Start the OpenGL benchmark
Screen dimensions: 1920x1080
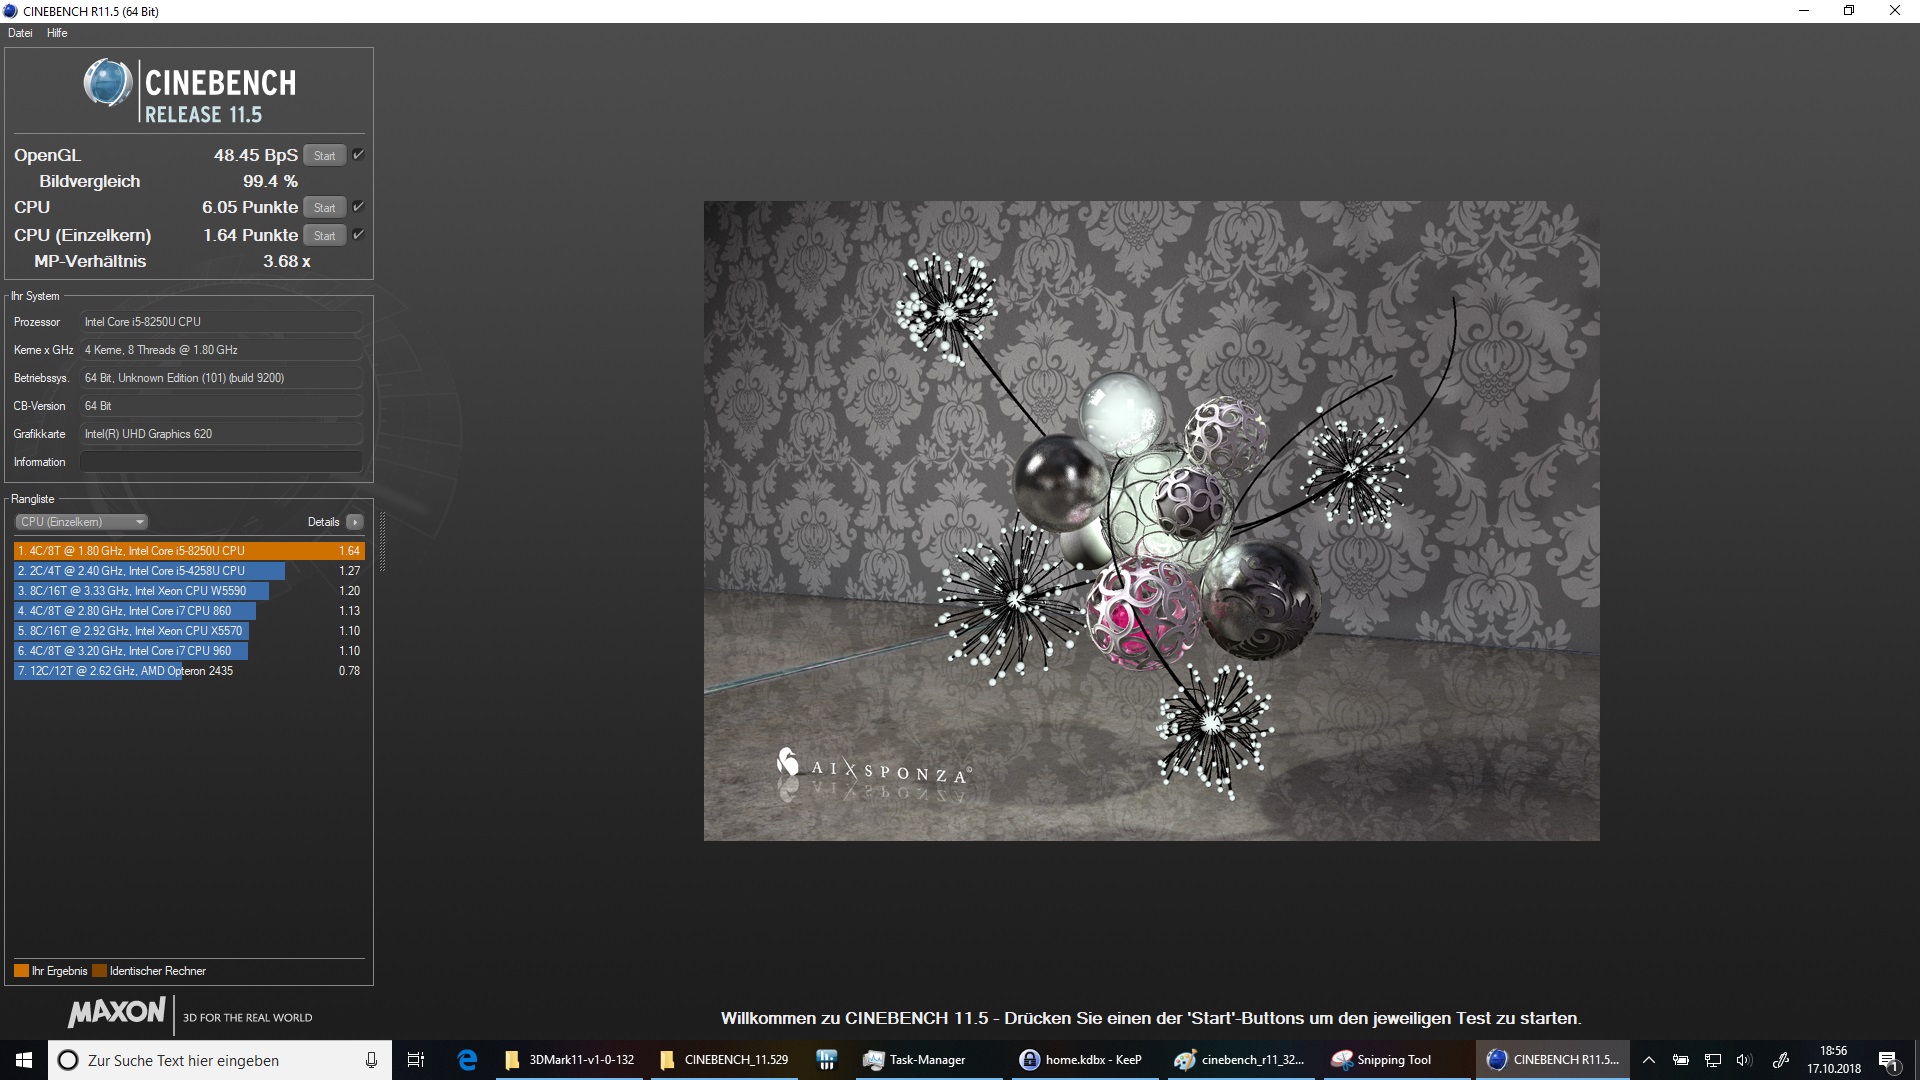324,155
